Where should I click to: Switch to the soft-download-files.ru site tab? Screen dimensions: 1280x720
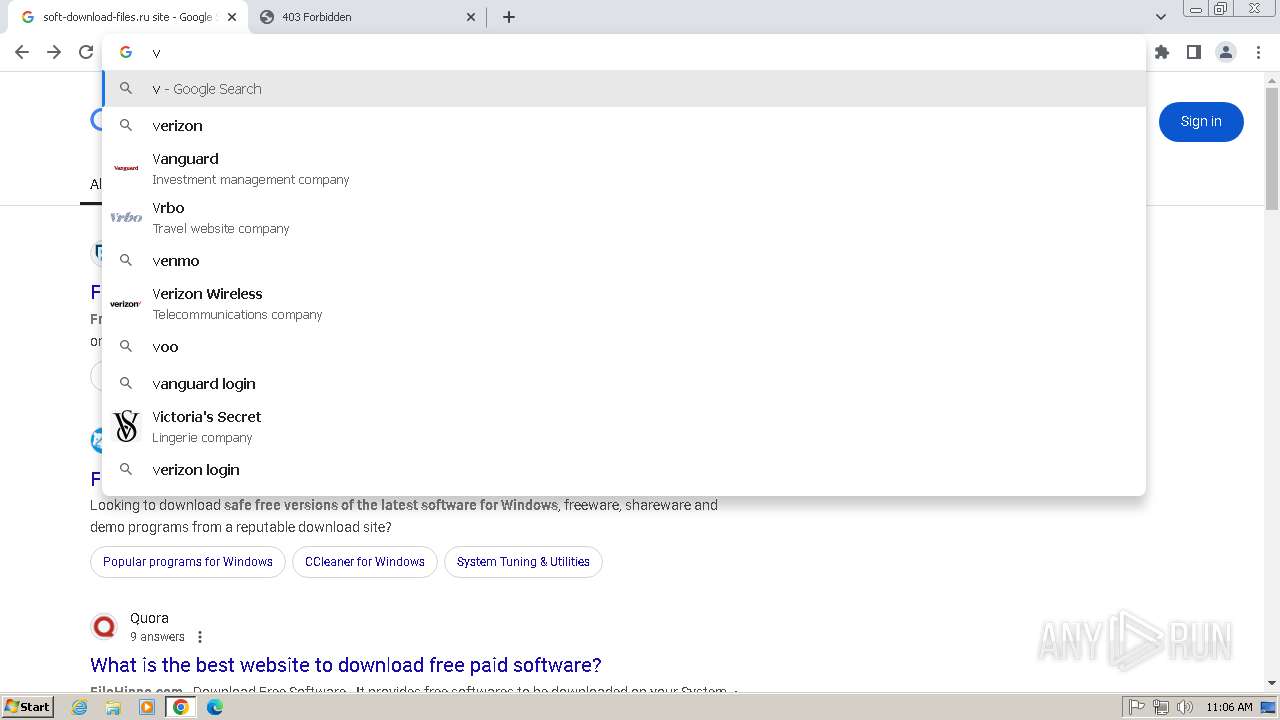click(x=126, y=17)
